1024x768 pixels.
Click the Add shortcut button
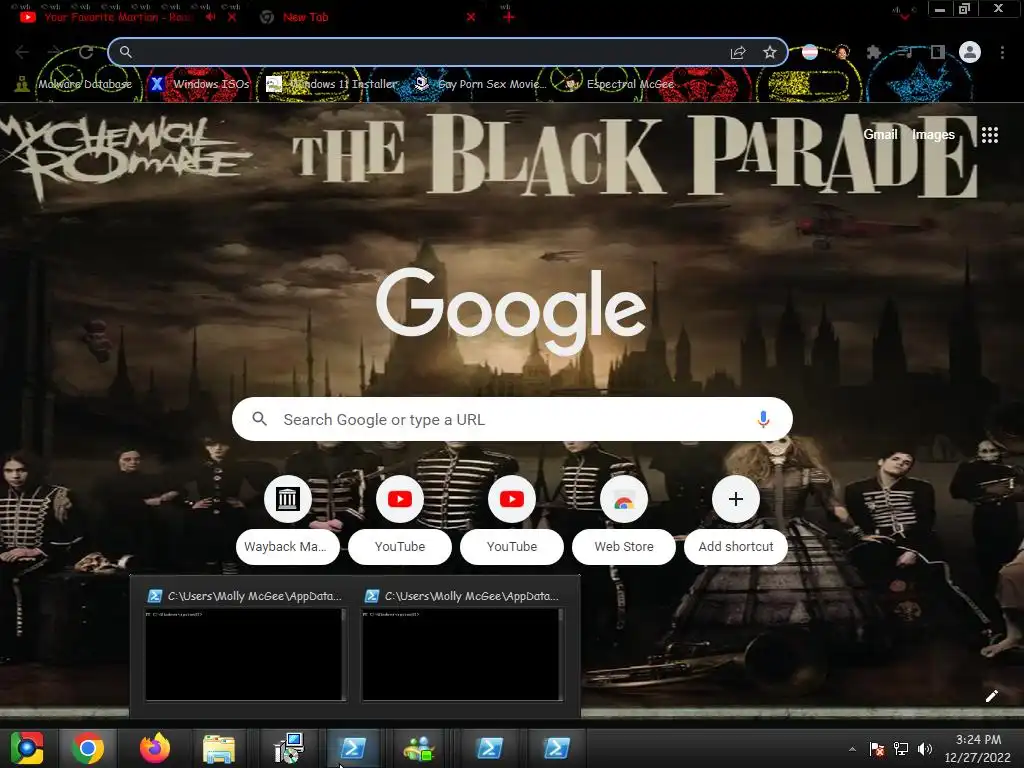[x=736, y=520]
